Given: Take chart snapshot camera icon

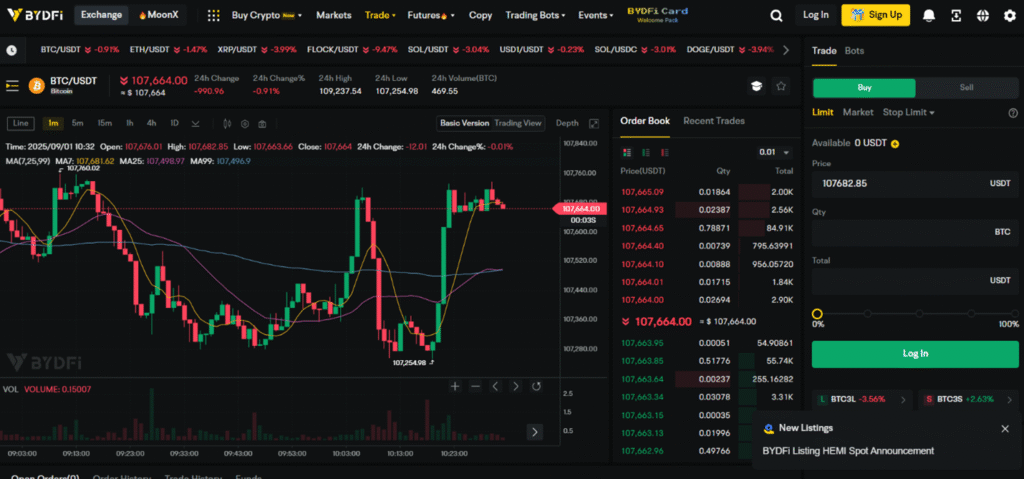Looking at the screenshot, I should pos(262,124).
